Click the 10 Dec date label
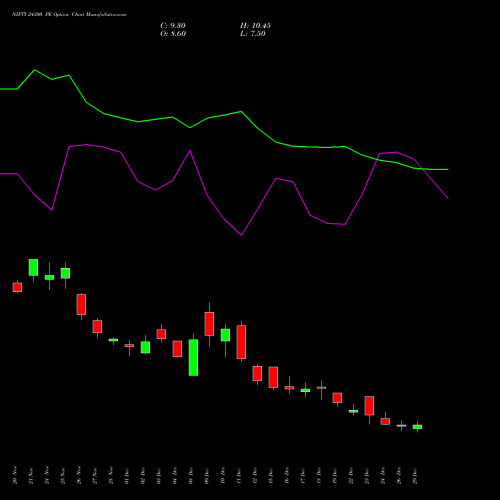The height and width of the screenshot is (500, 500). pos(223,475)
